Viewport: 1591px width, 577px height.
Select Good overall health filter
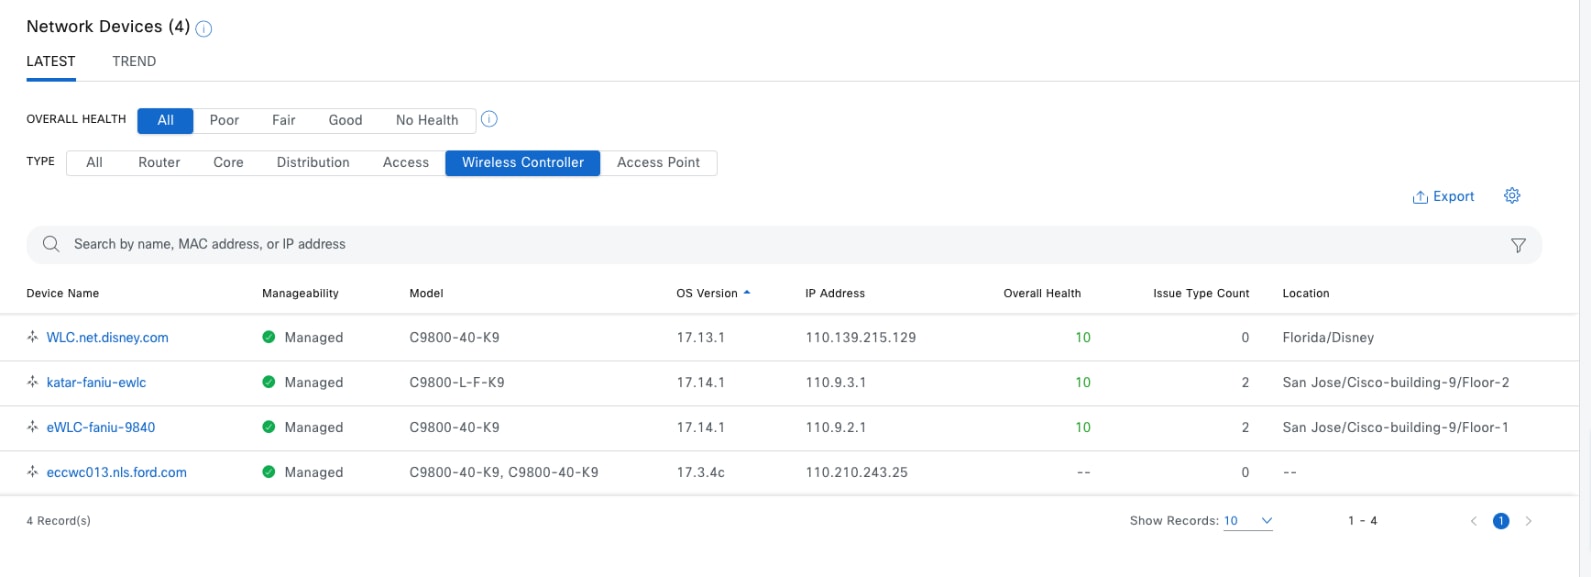[345, 120]
